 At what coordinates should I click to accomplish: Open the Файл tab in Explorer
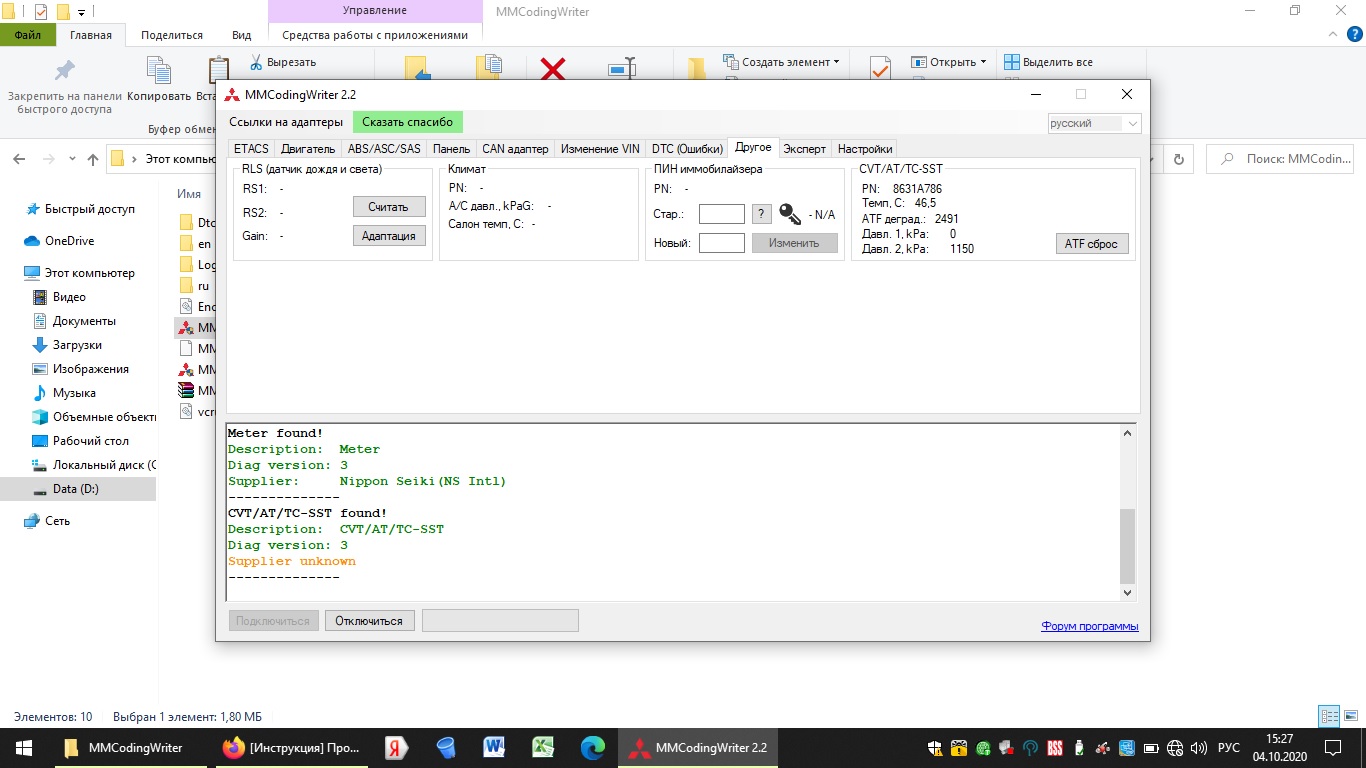pyautogui.click(x=28, y=35)
